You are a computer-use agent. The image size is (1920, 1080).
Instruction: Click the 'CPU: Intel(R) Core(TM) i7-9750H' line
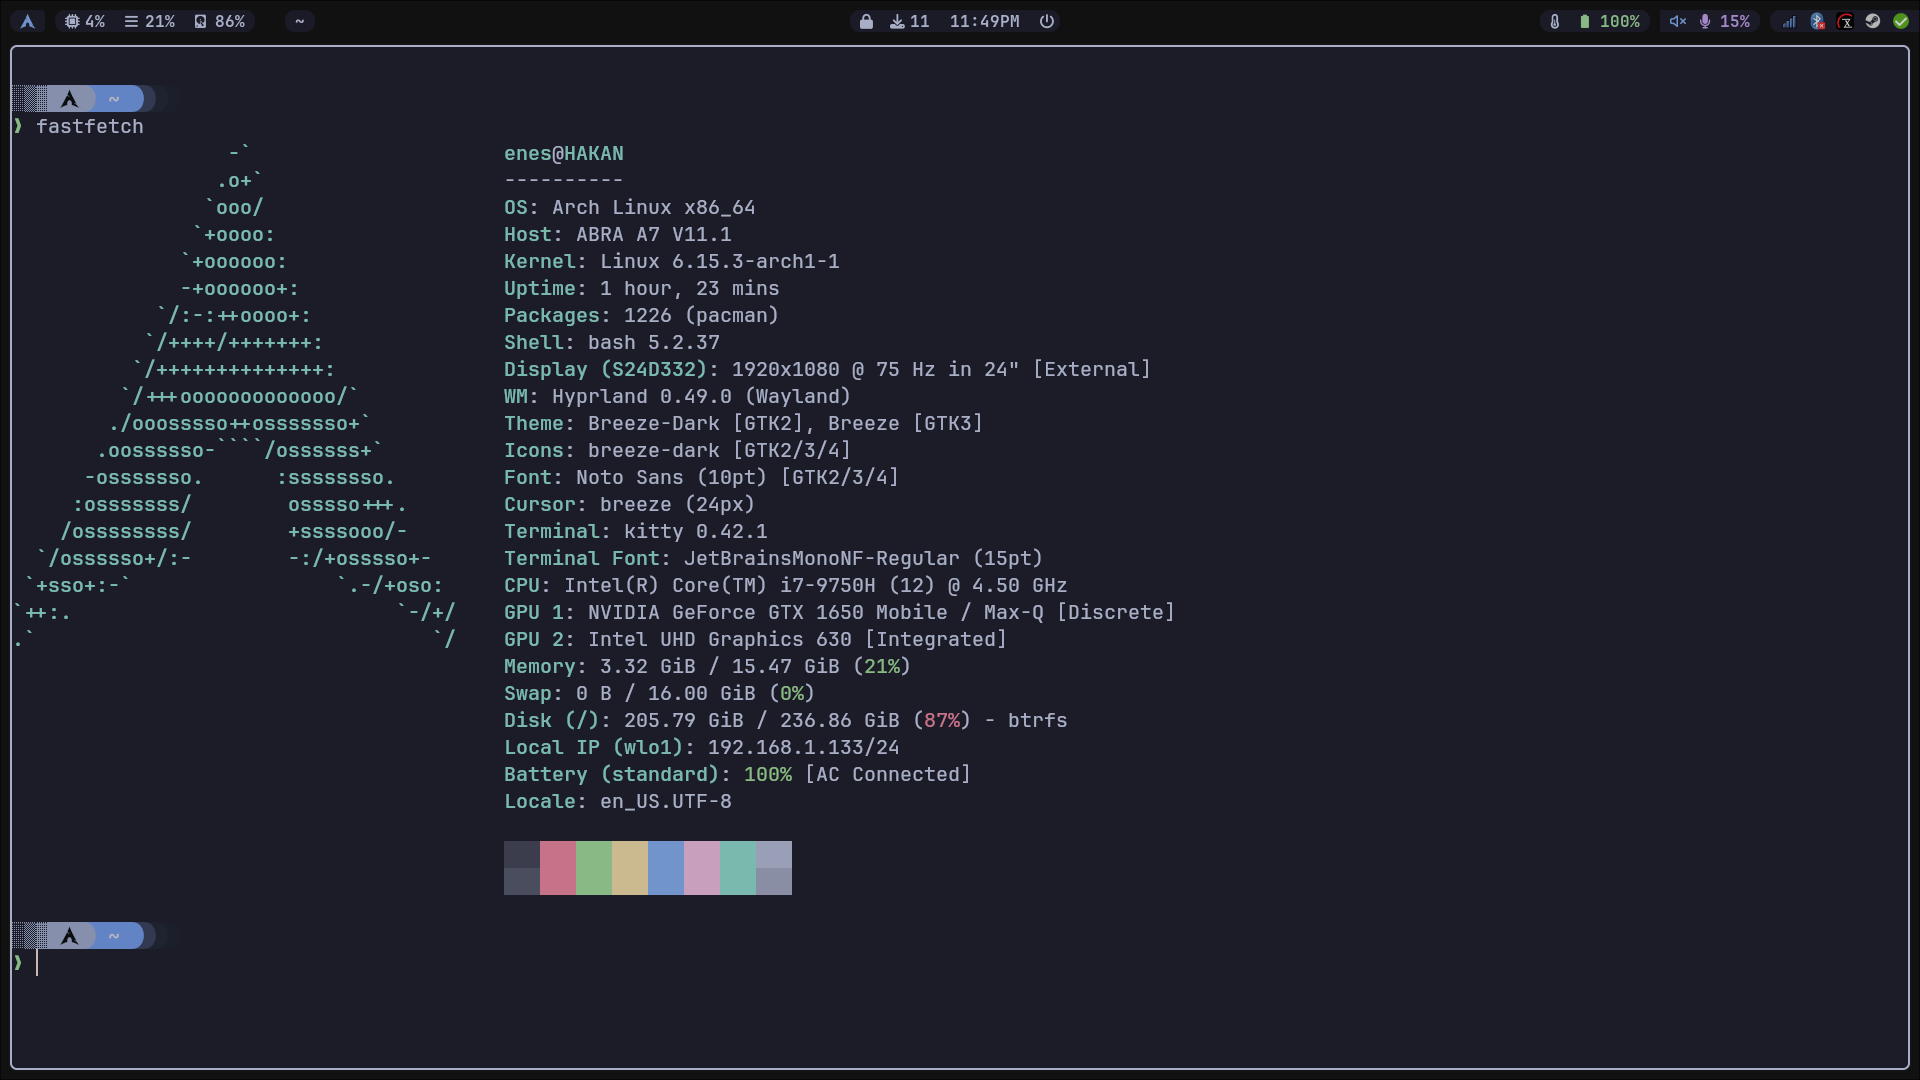pos(786,586)
